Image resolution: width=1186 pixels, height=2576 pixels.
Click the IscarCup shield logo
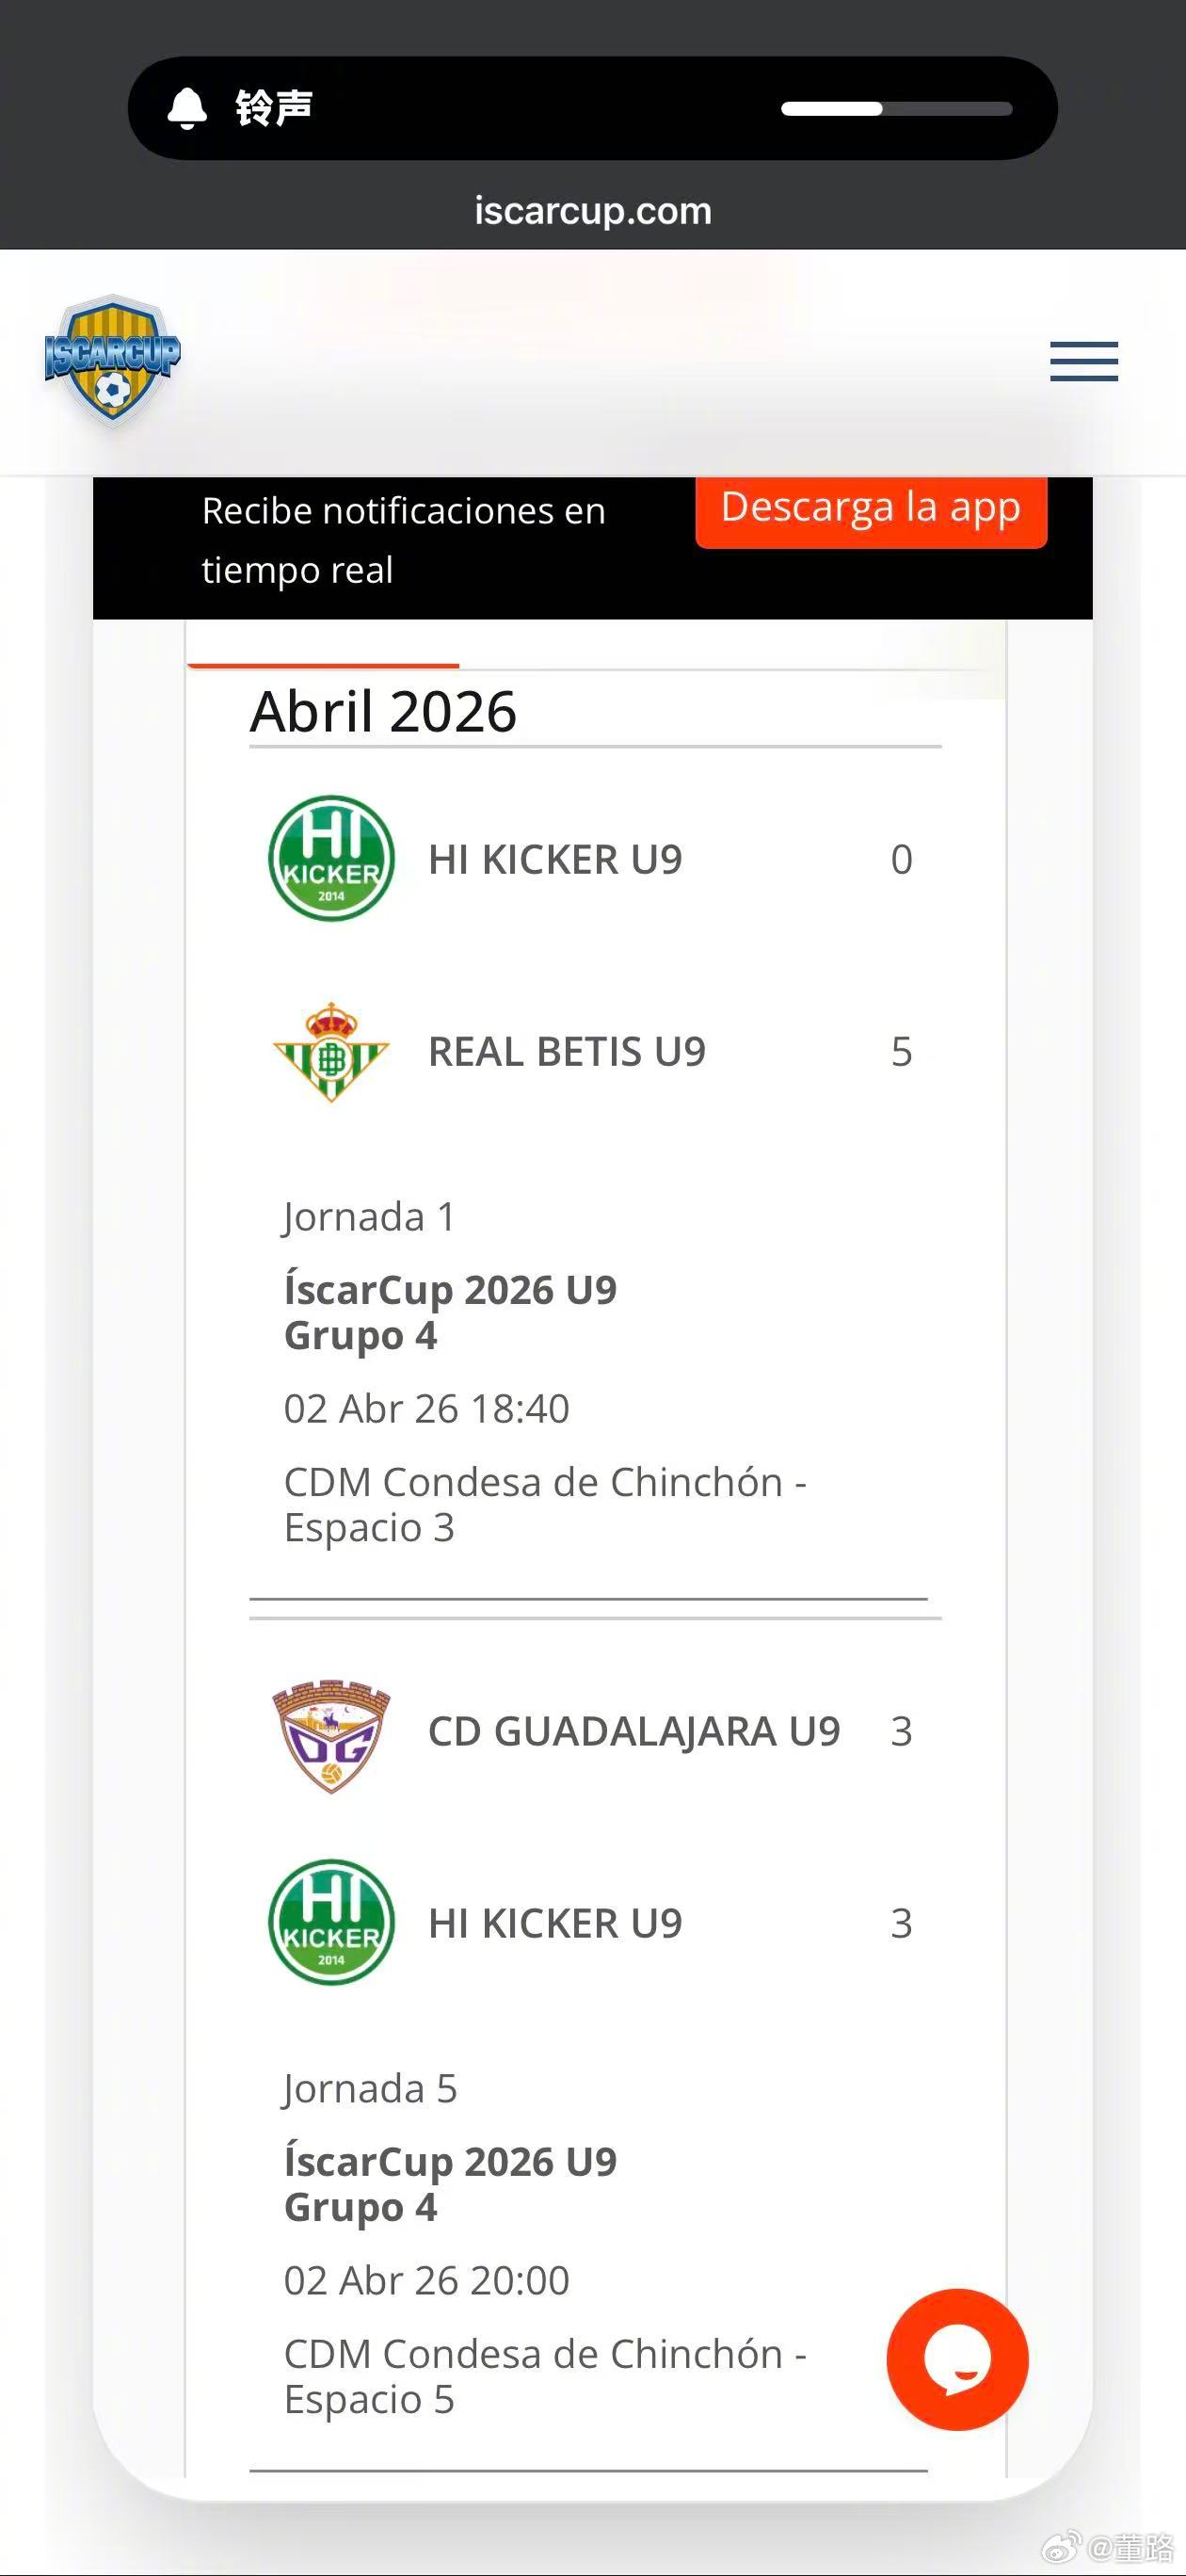[112, 360]
